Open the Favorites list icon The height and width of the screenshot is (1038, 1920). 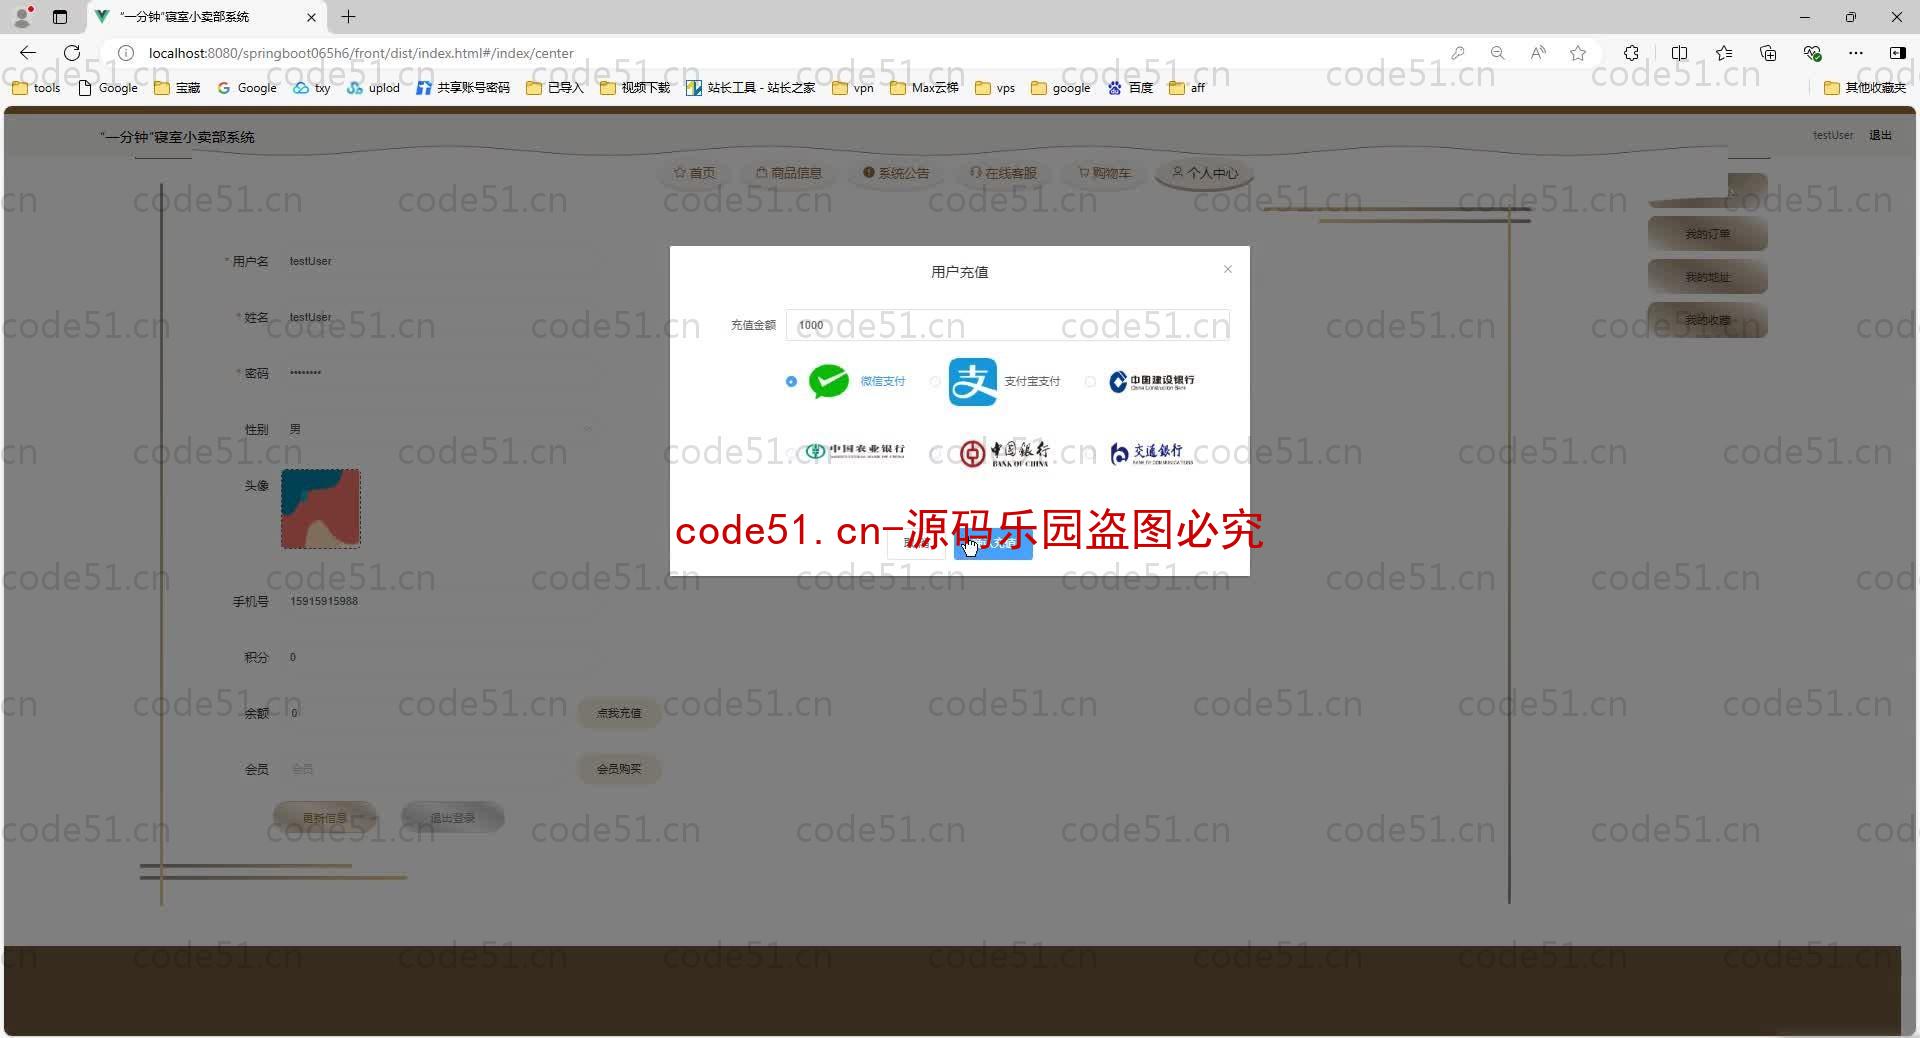click(x=1724, y=53)
